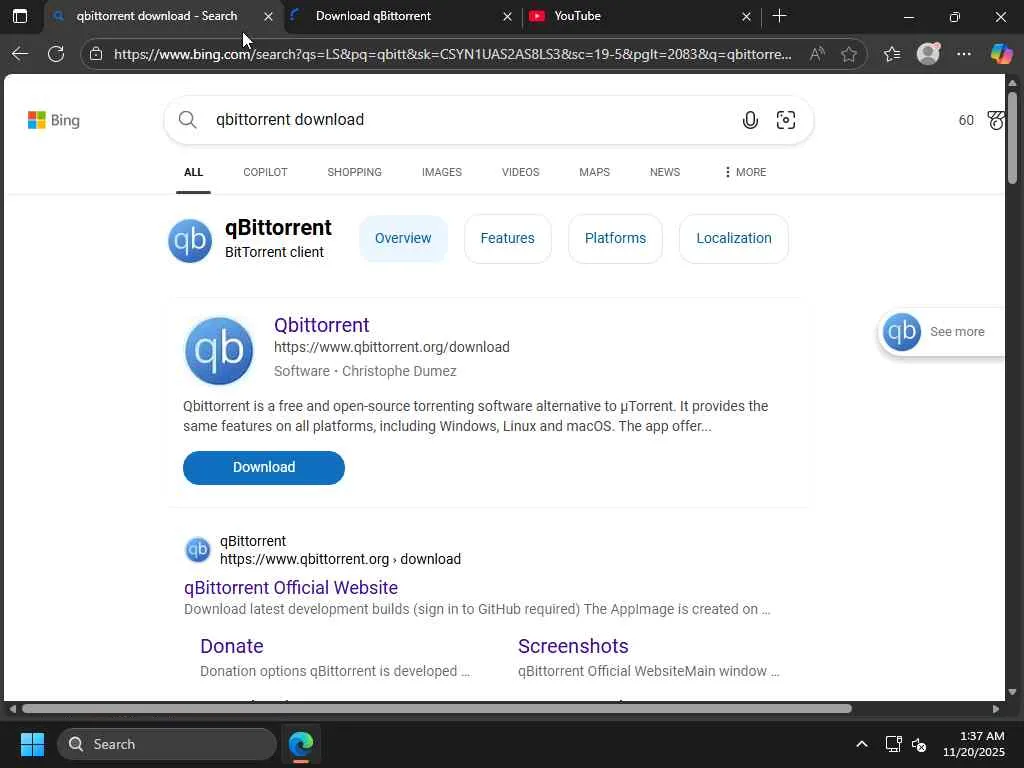This screenshot has height=768, width=1024.
Task: Open the muted volume tray icon
Action: click(x=919, y=744)
